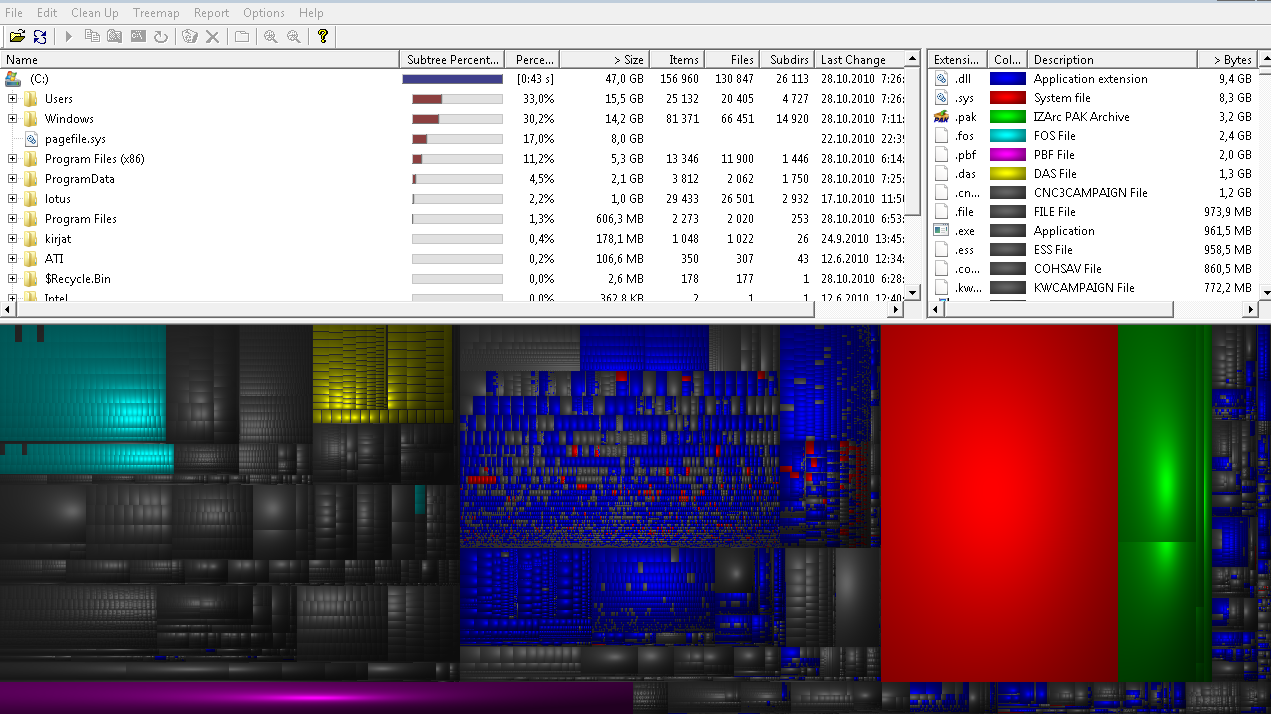Expand the Program Files (x86) node
The height and width of the screenshot is (714, 1271).
coord(12,159)
